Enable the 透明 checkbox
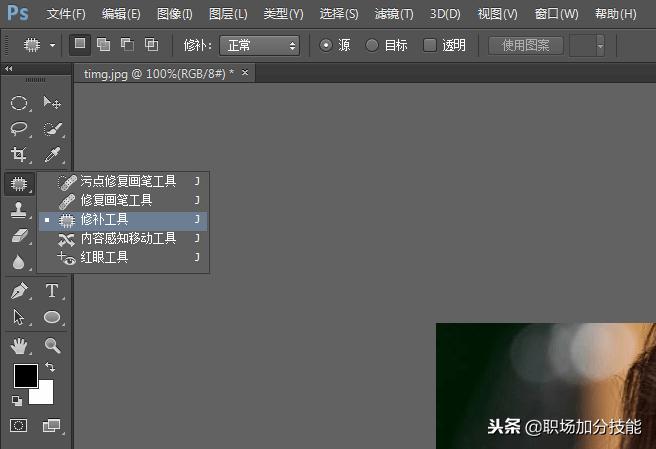The height and width of the screenshot is (449, 656). (x=430, y=45)
